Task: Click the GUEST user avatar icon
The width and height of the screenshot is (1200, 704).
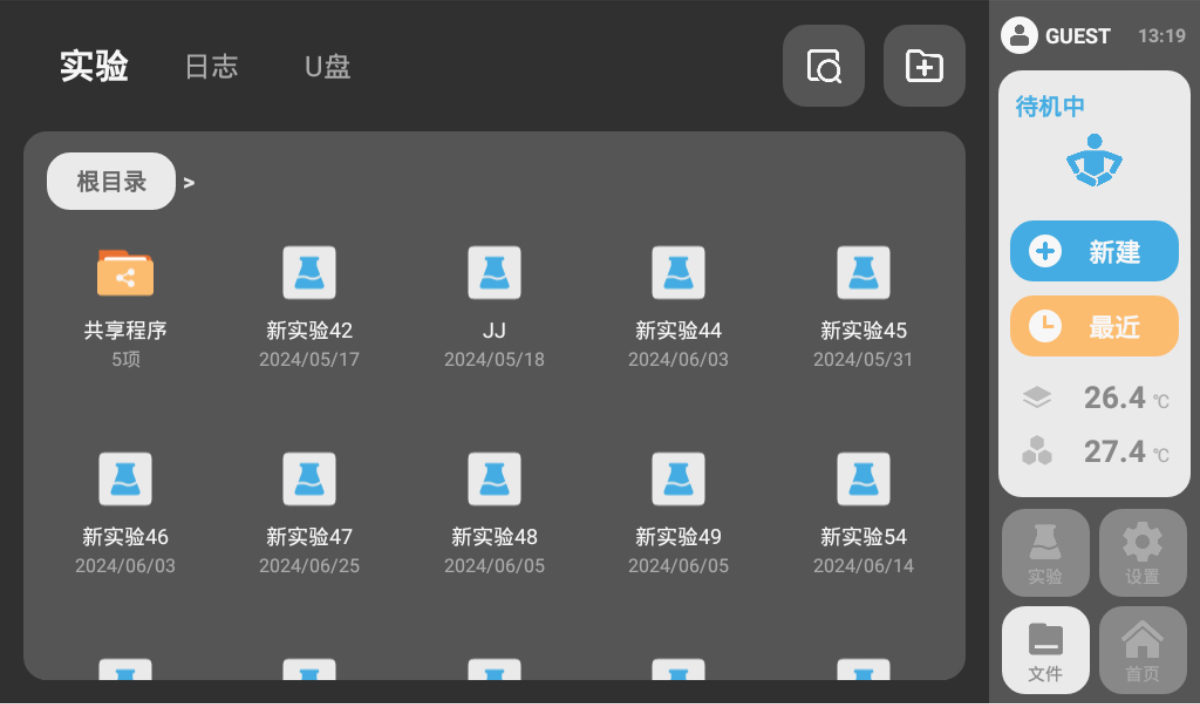Action: [1019, 36]
